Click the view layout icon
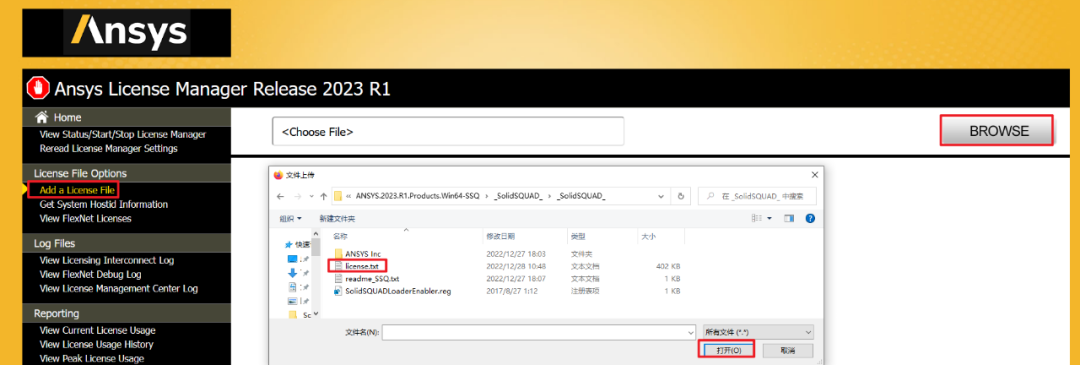The image size is (1080, 365). click(756, 218)
